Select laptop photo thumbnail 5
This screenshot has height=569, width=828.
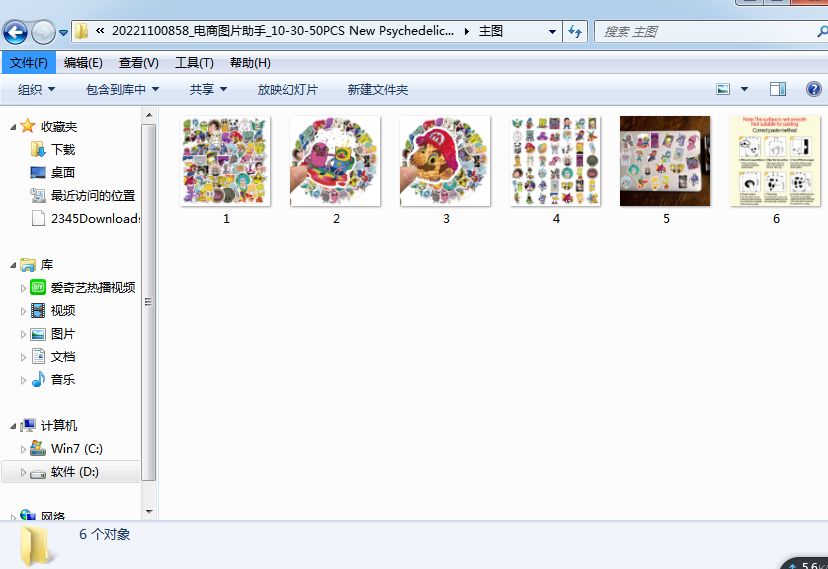(x=665, y=161)
